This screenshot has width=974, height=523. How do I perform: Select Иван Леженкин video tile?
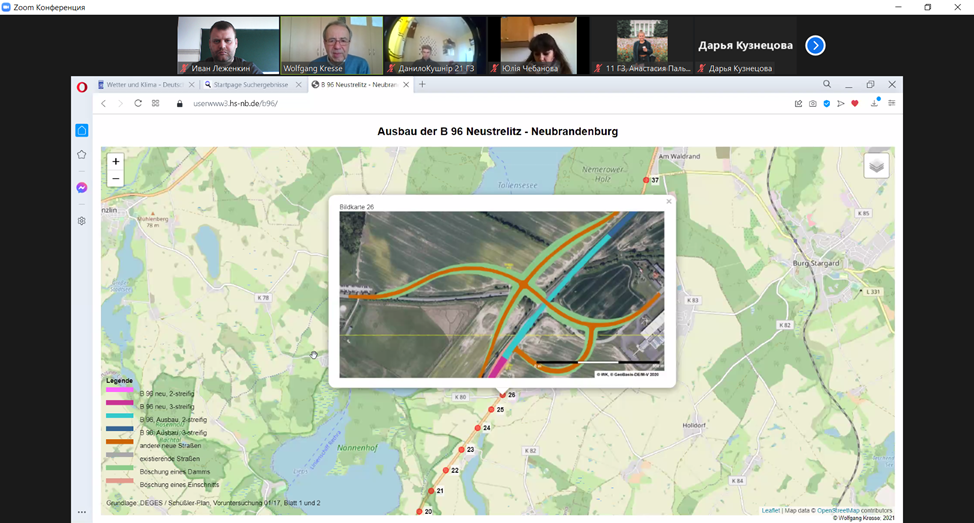(228, 46)
